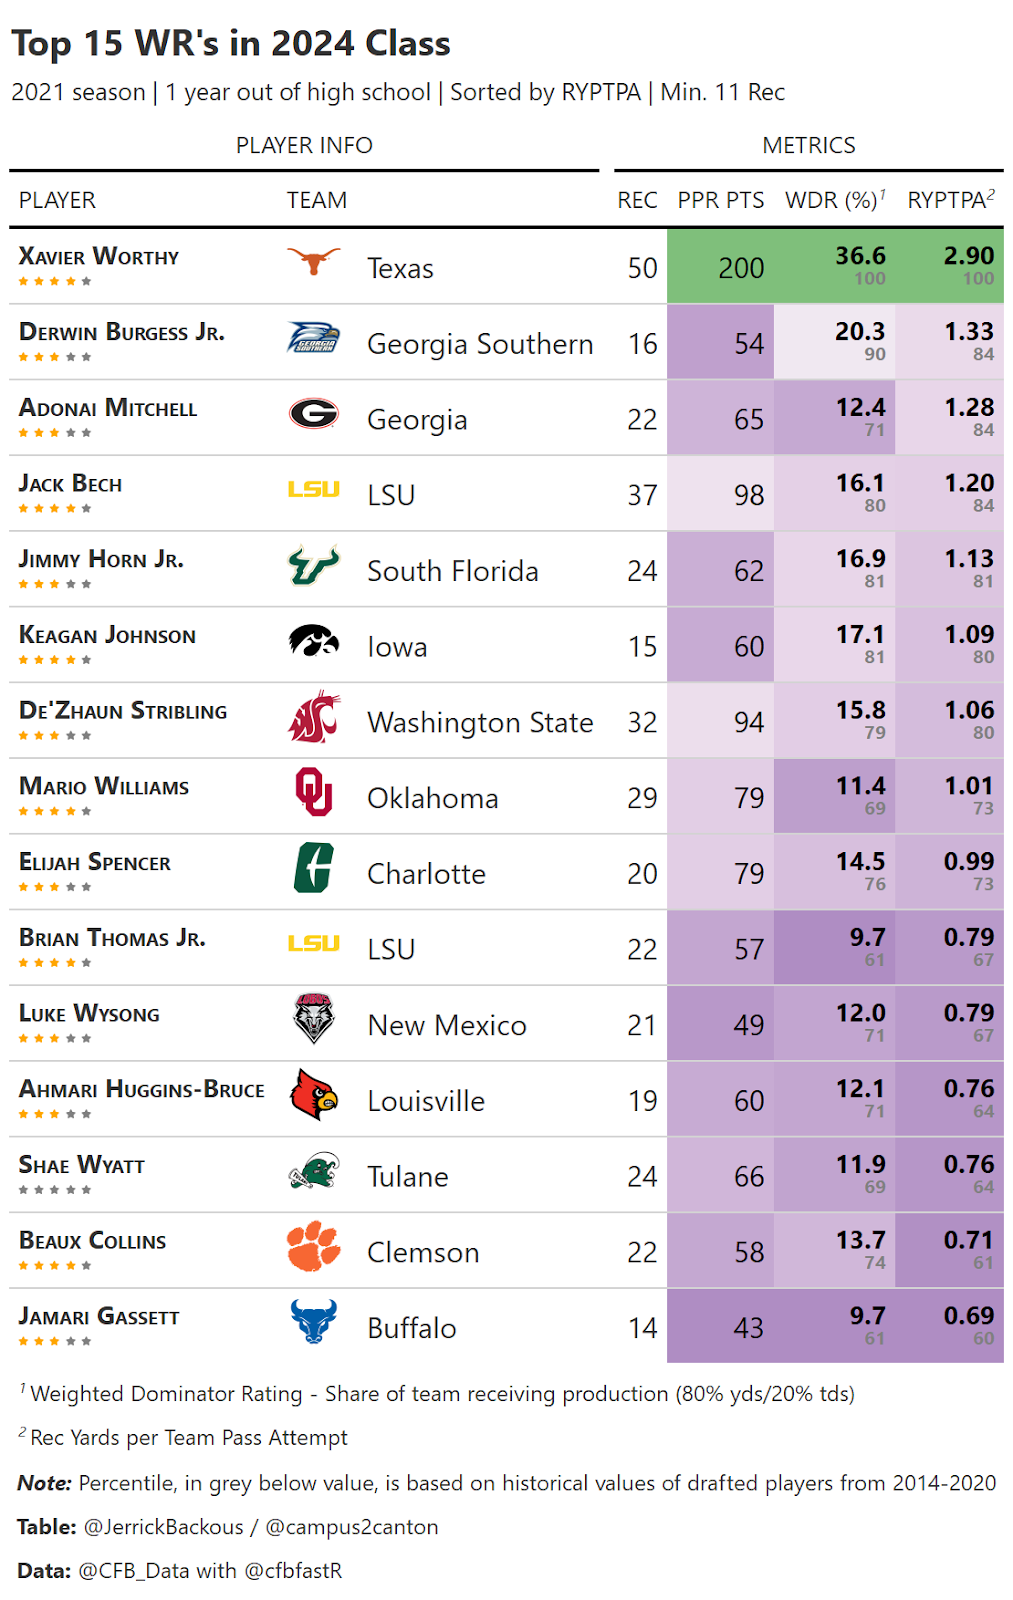Click the South Florida Bulls logo
The height and width of the screenshot is (1600, 1013).
[314, 565]
